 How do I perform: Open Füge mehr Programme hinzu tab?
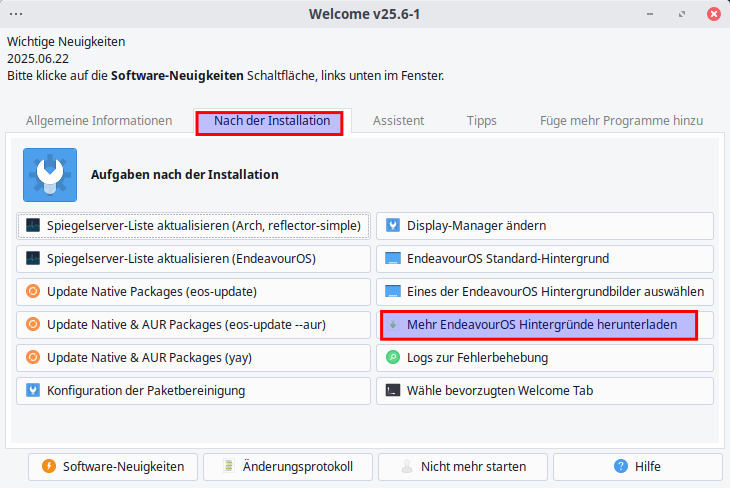point(621,121)
